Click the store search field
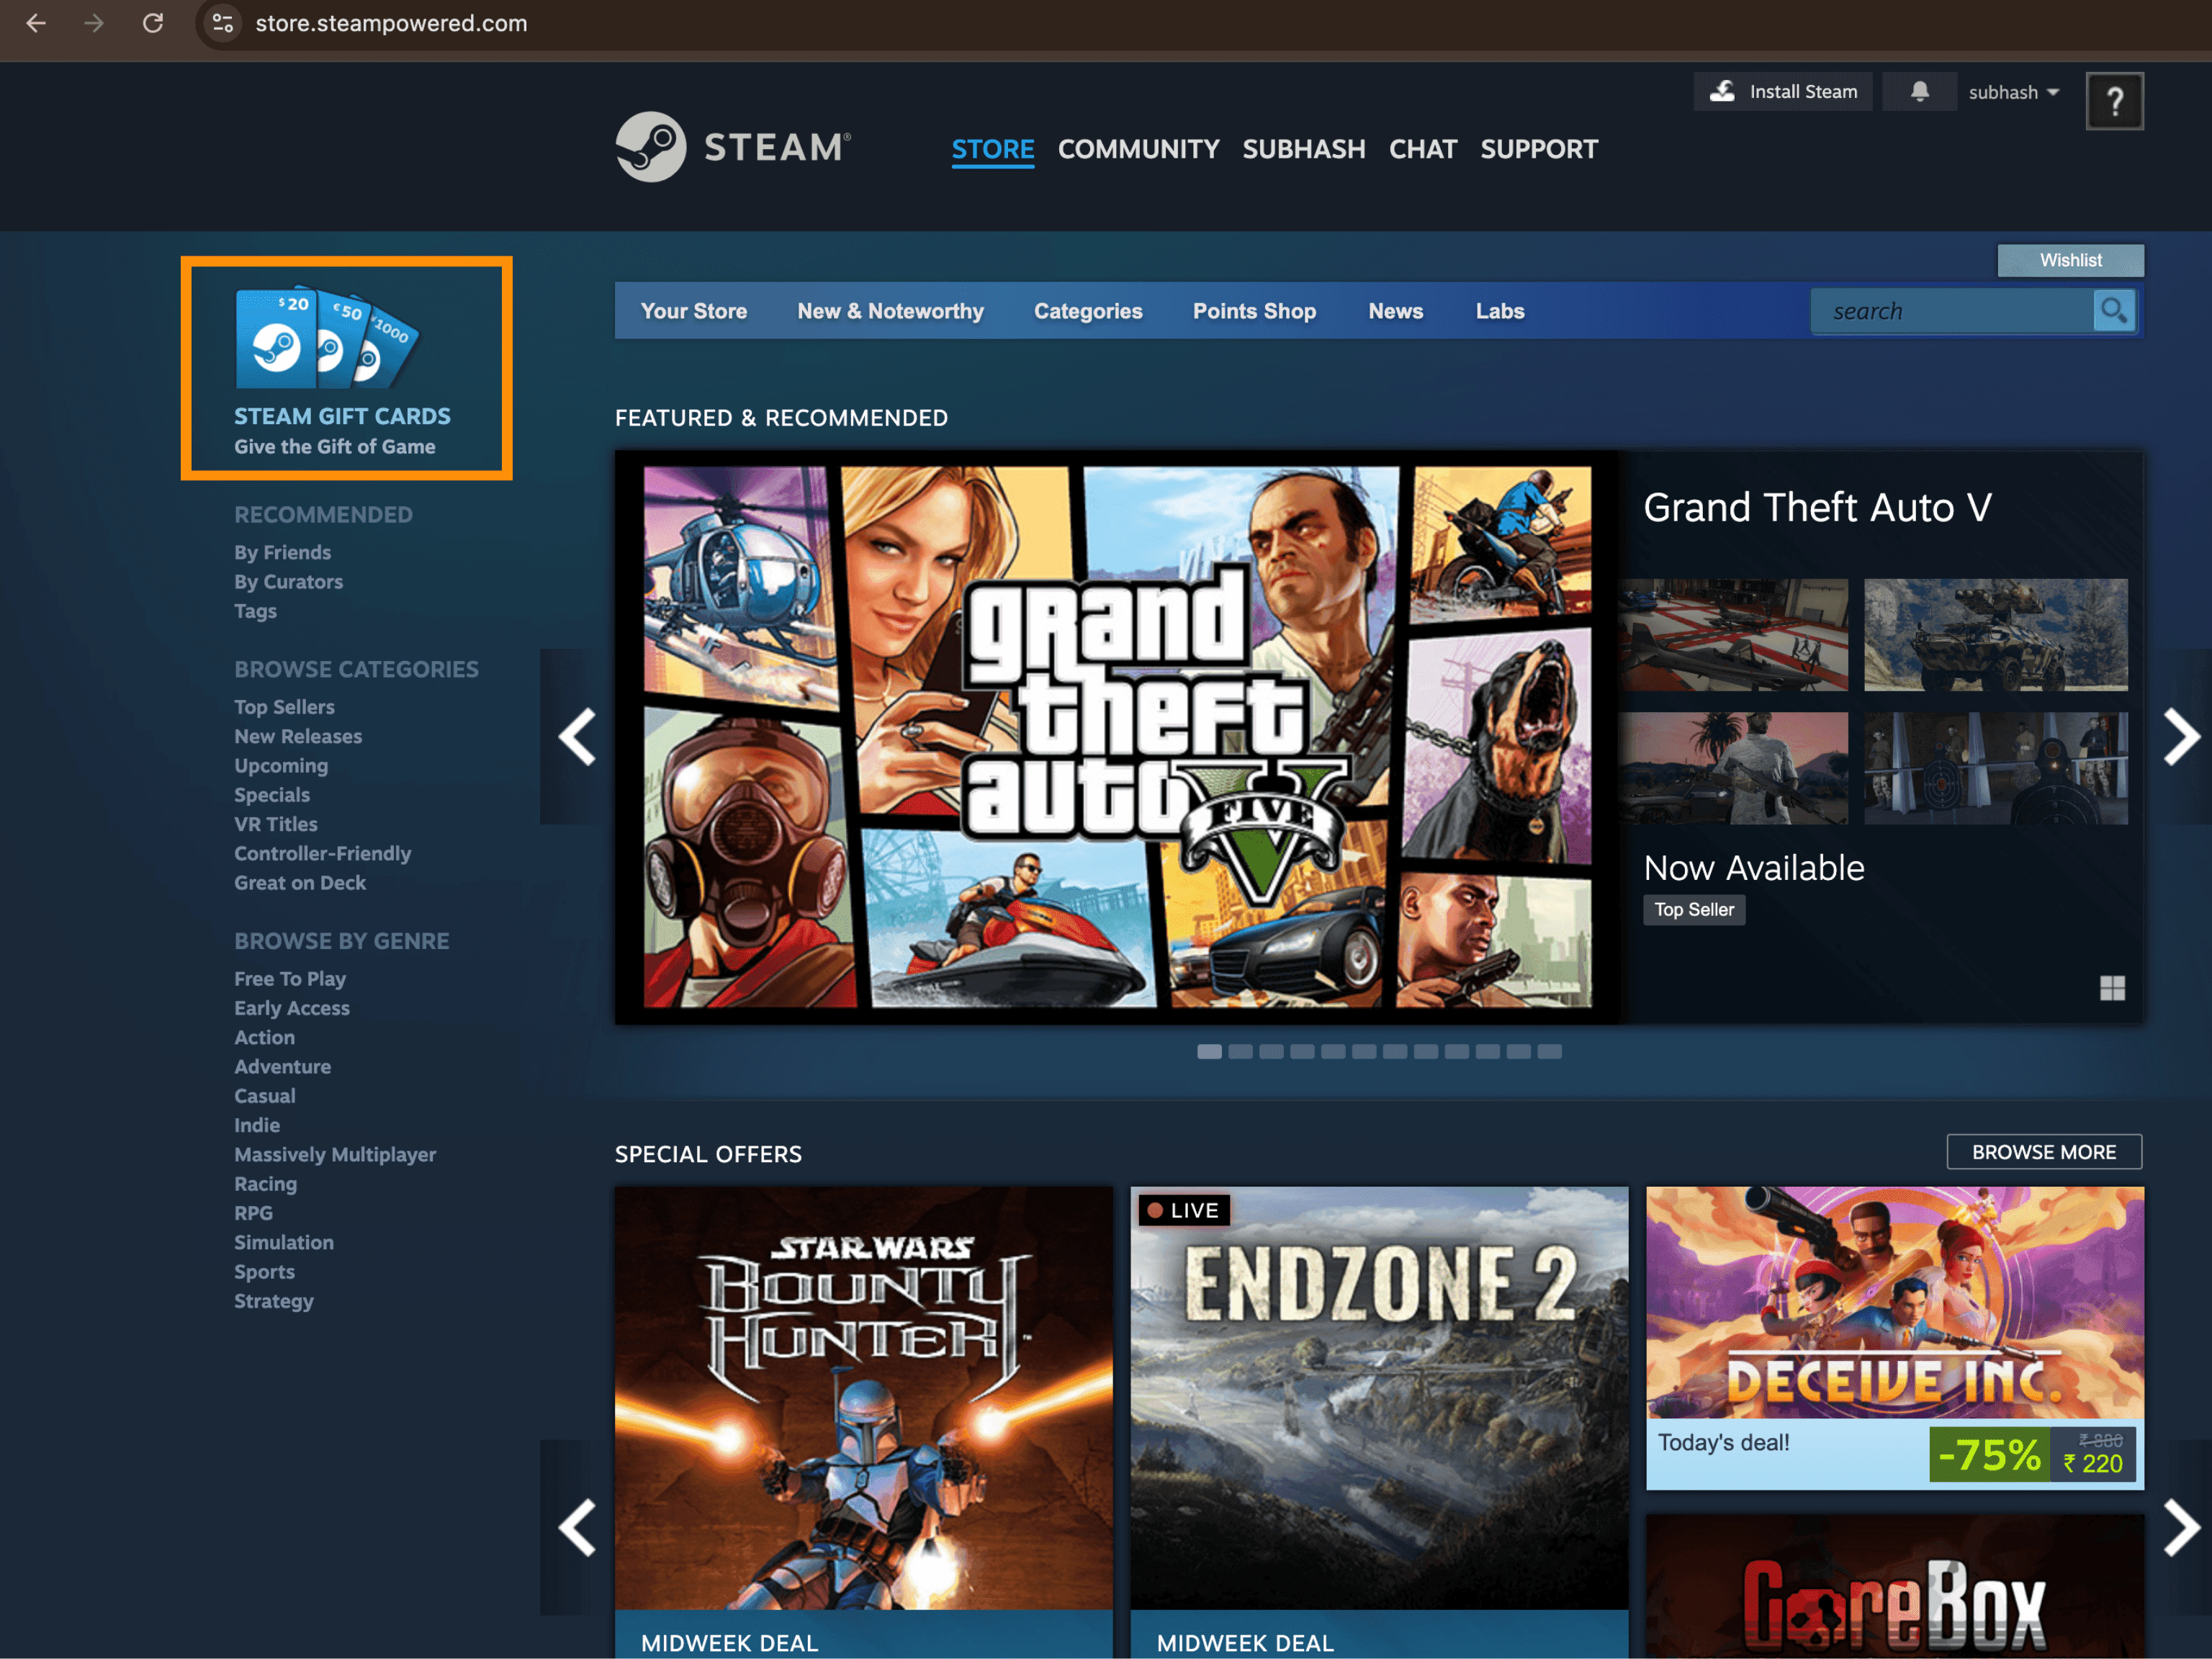The height and width of the screenshot is (1659, 2212). 1952,311
